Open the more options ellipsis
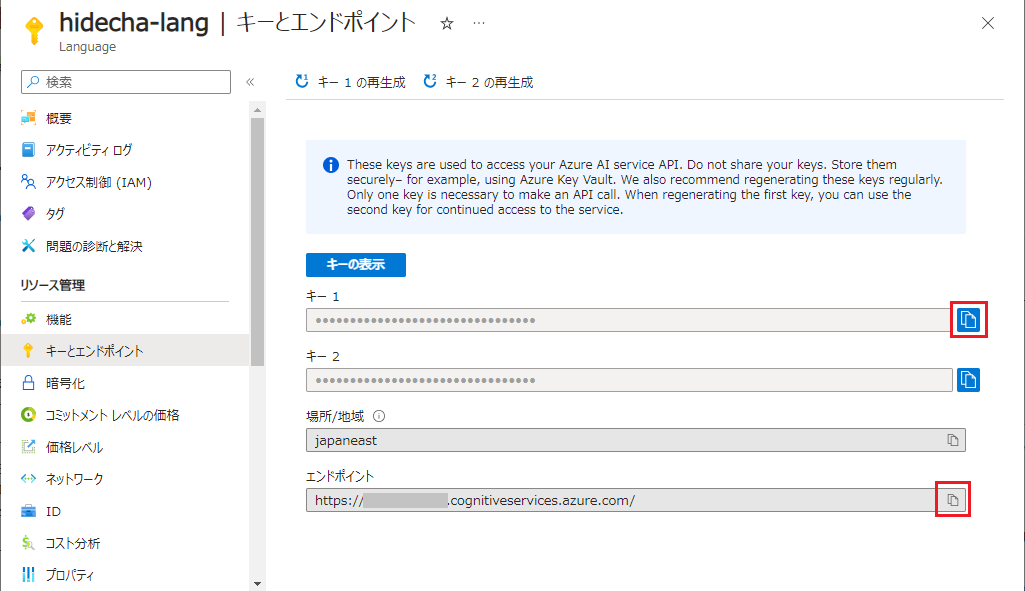This screenshot has height=591, width=1025. point(479,24)
